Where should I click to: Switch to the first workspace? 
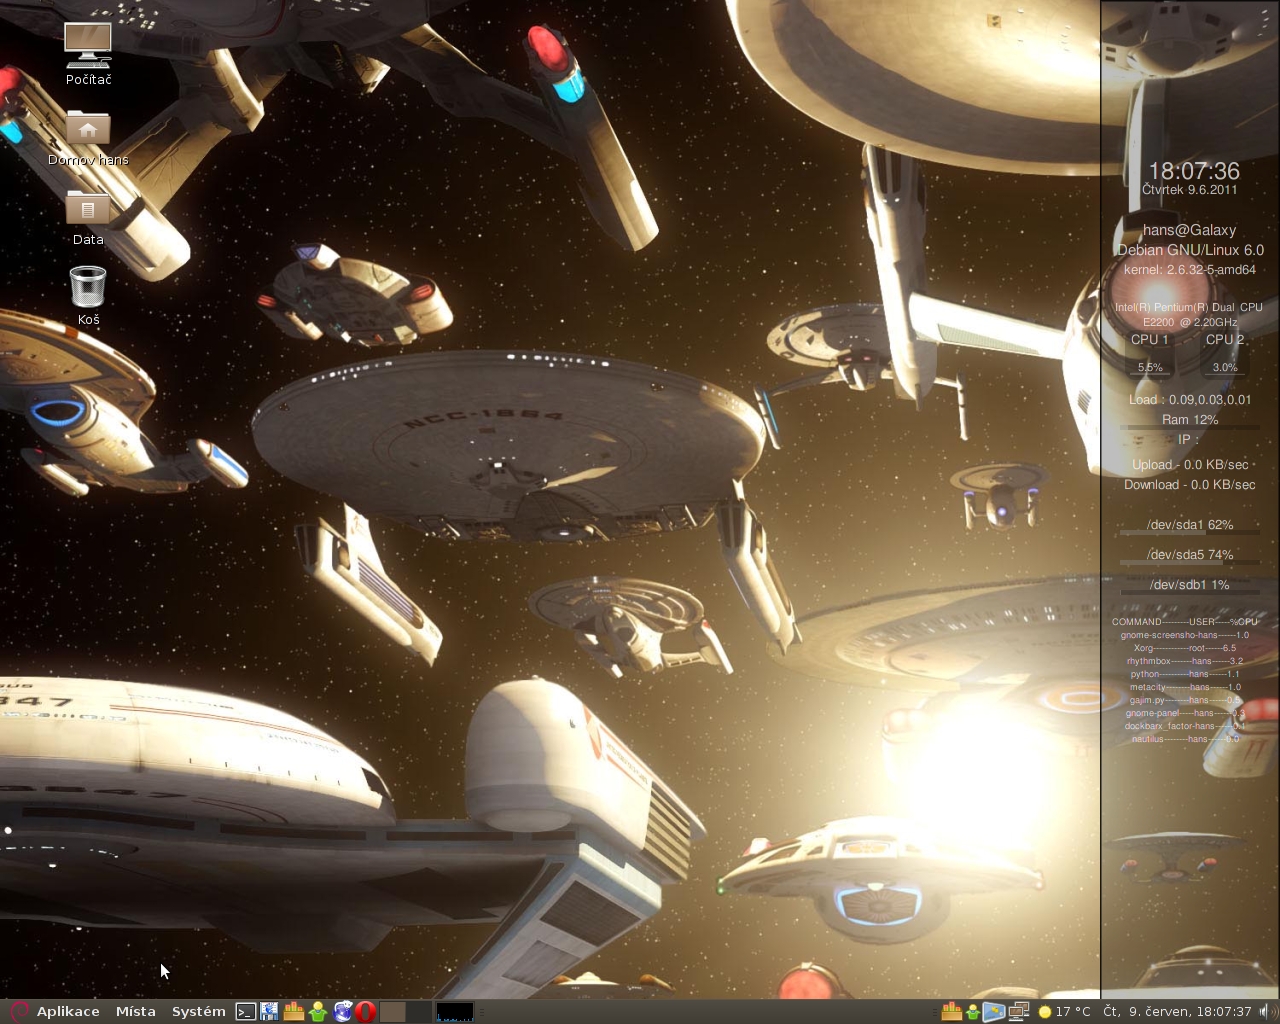click(393, 1012)
